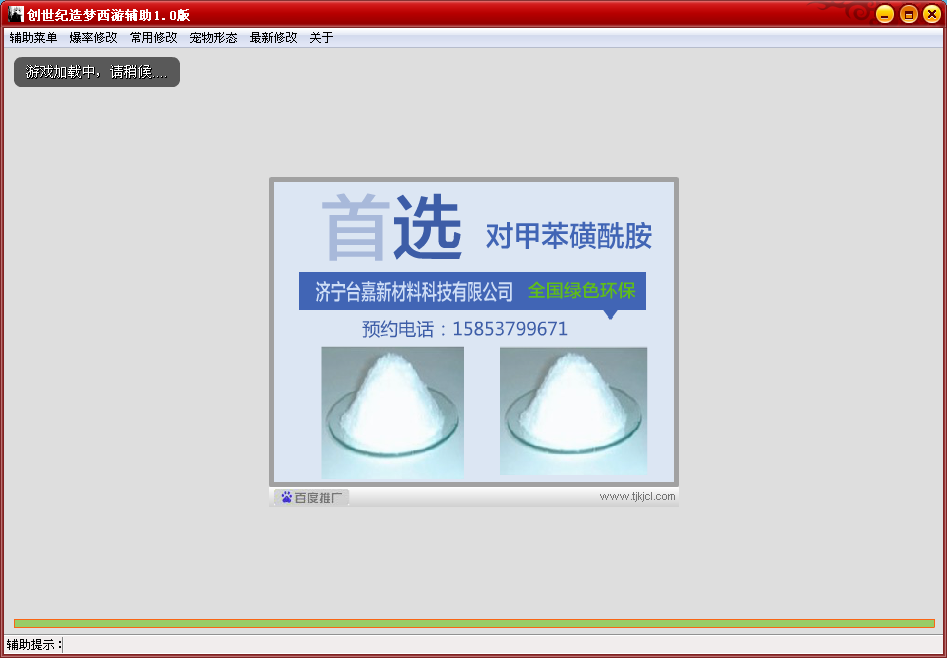Click the phone number 15853799671

point(510,329)
